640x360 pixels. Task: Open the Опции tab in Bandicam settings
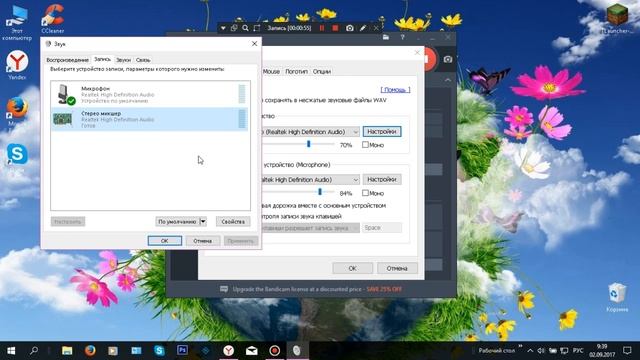pyautogui.click(x=322, y=71)
